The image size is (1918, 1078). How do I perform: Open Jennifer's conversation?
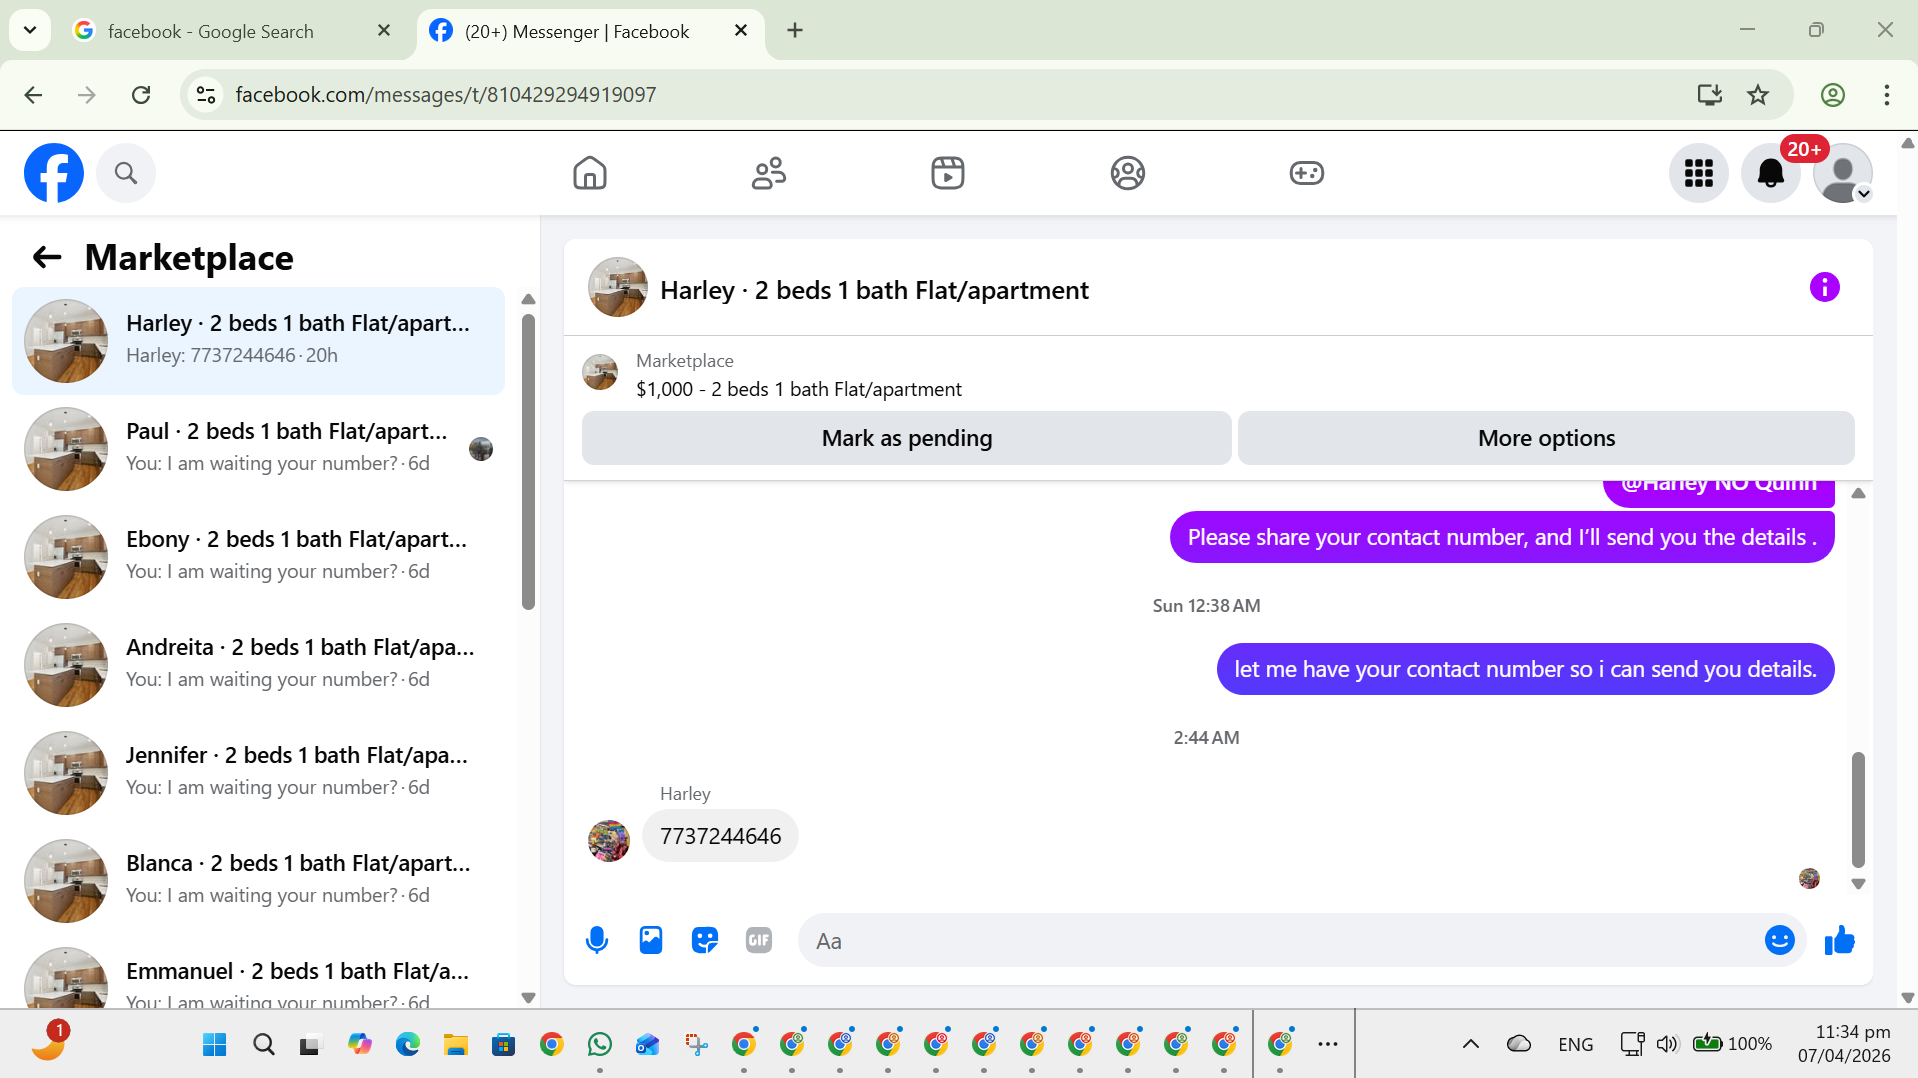pyautogui.click(x=258, y=773)
